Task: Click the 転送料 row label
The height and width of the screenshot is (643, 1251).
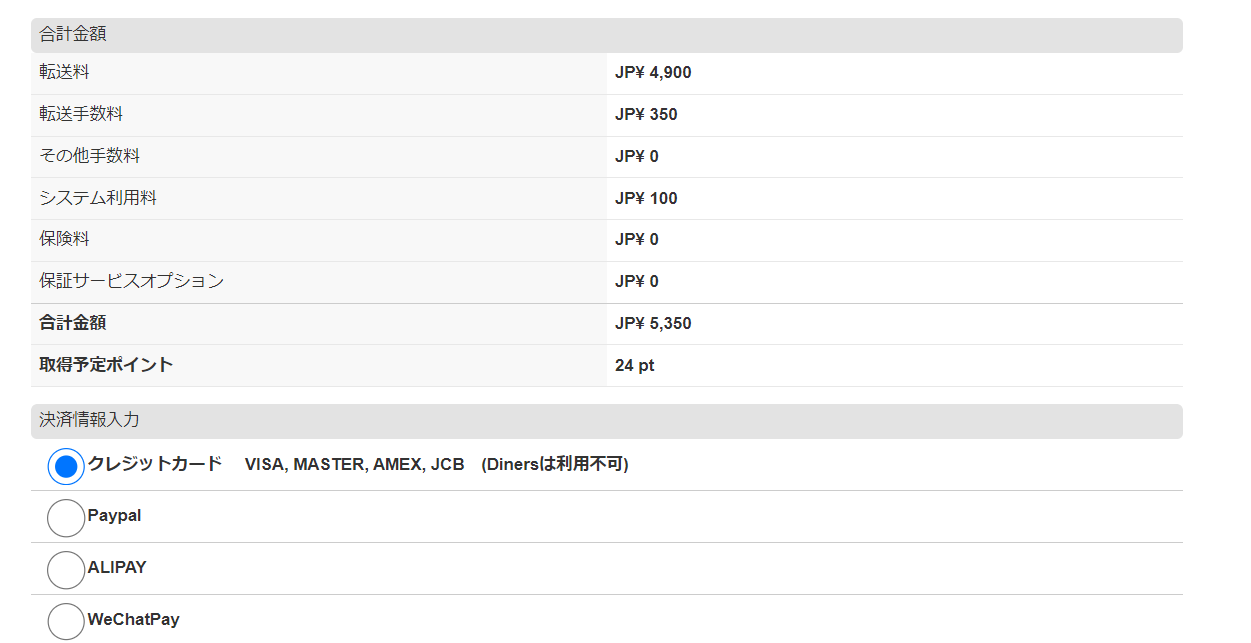Action: (65, 72)
